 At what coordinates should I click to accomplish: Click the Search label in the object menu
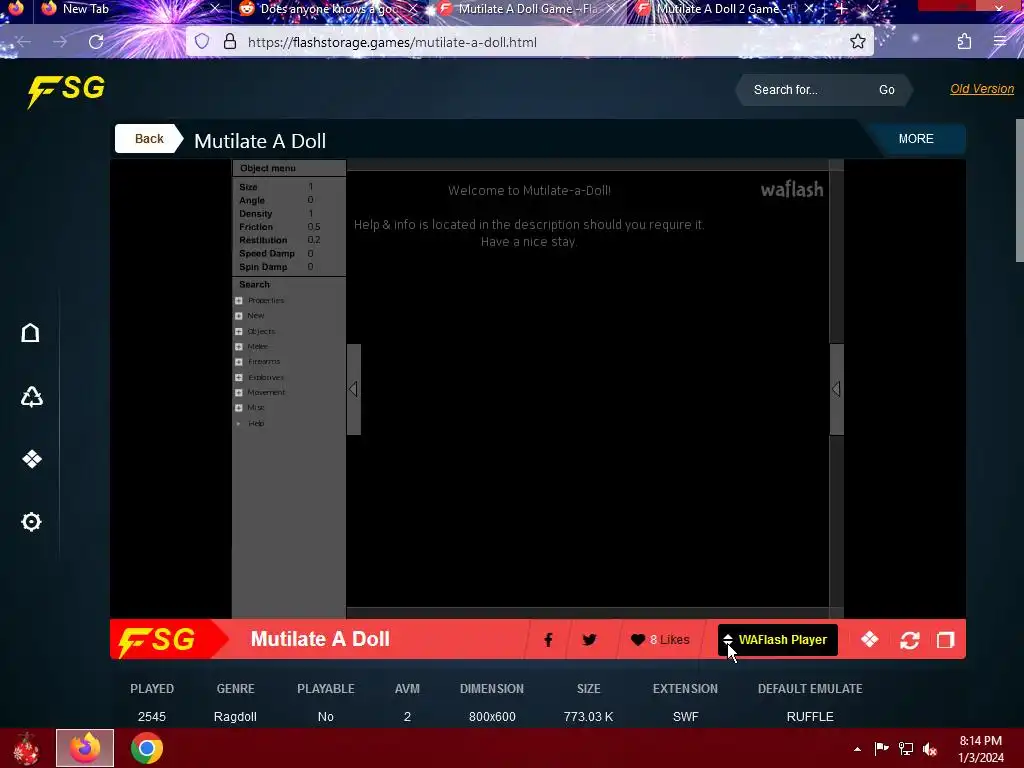point(254,285)
